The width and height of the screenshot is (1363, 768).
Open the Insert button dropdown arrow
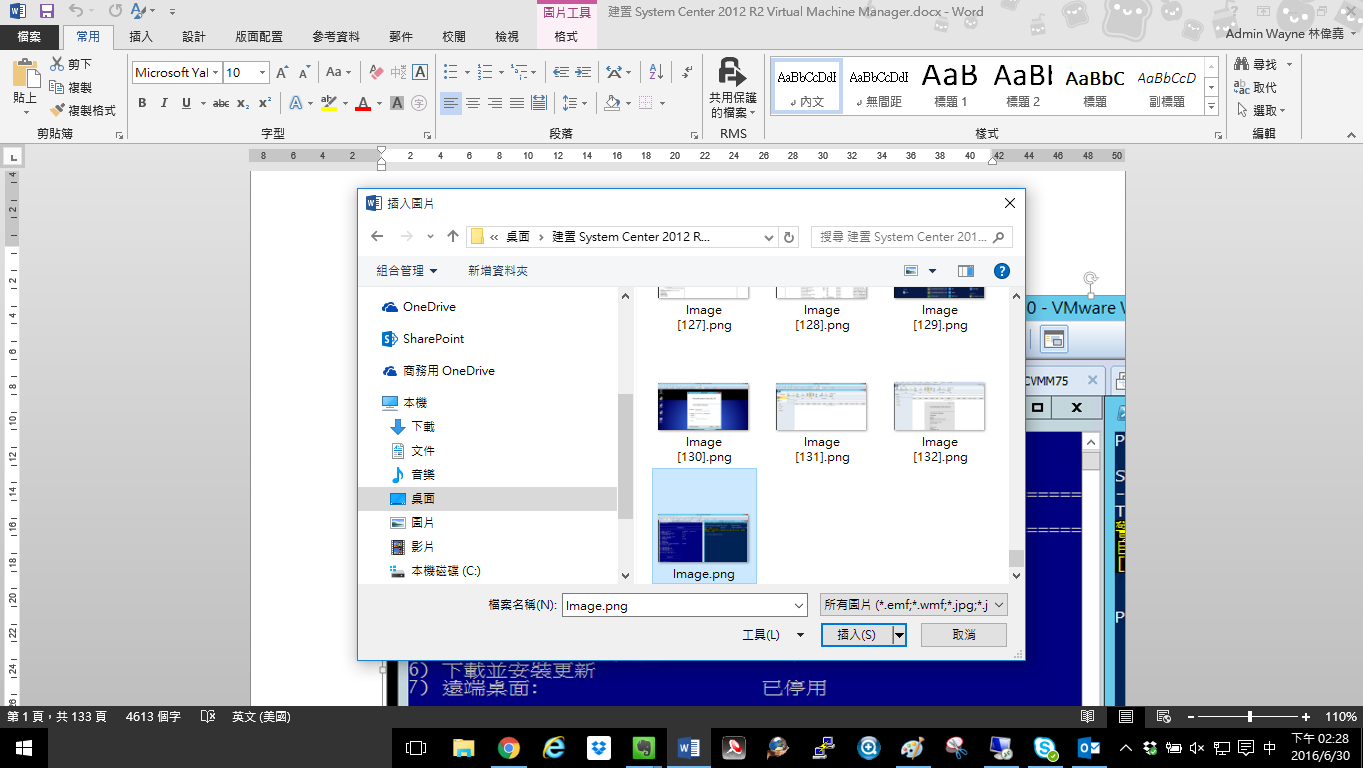pyautogui.click(x=899, y=635)
